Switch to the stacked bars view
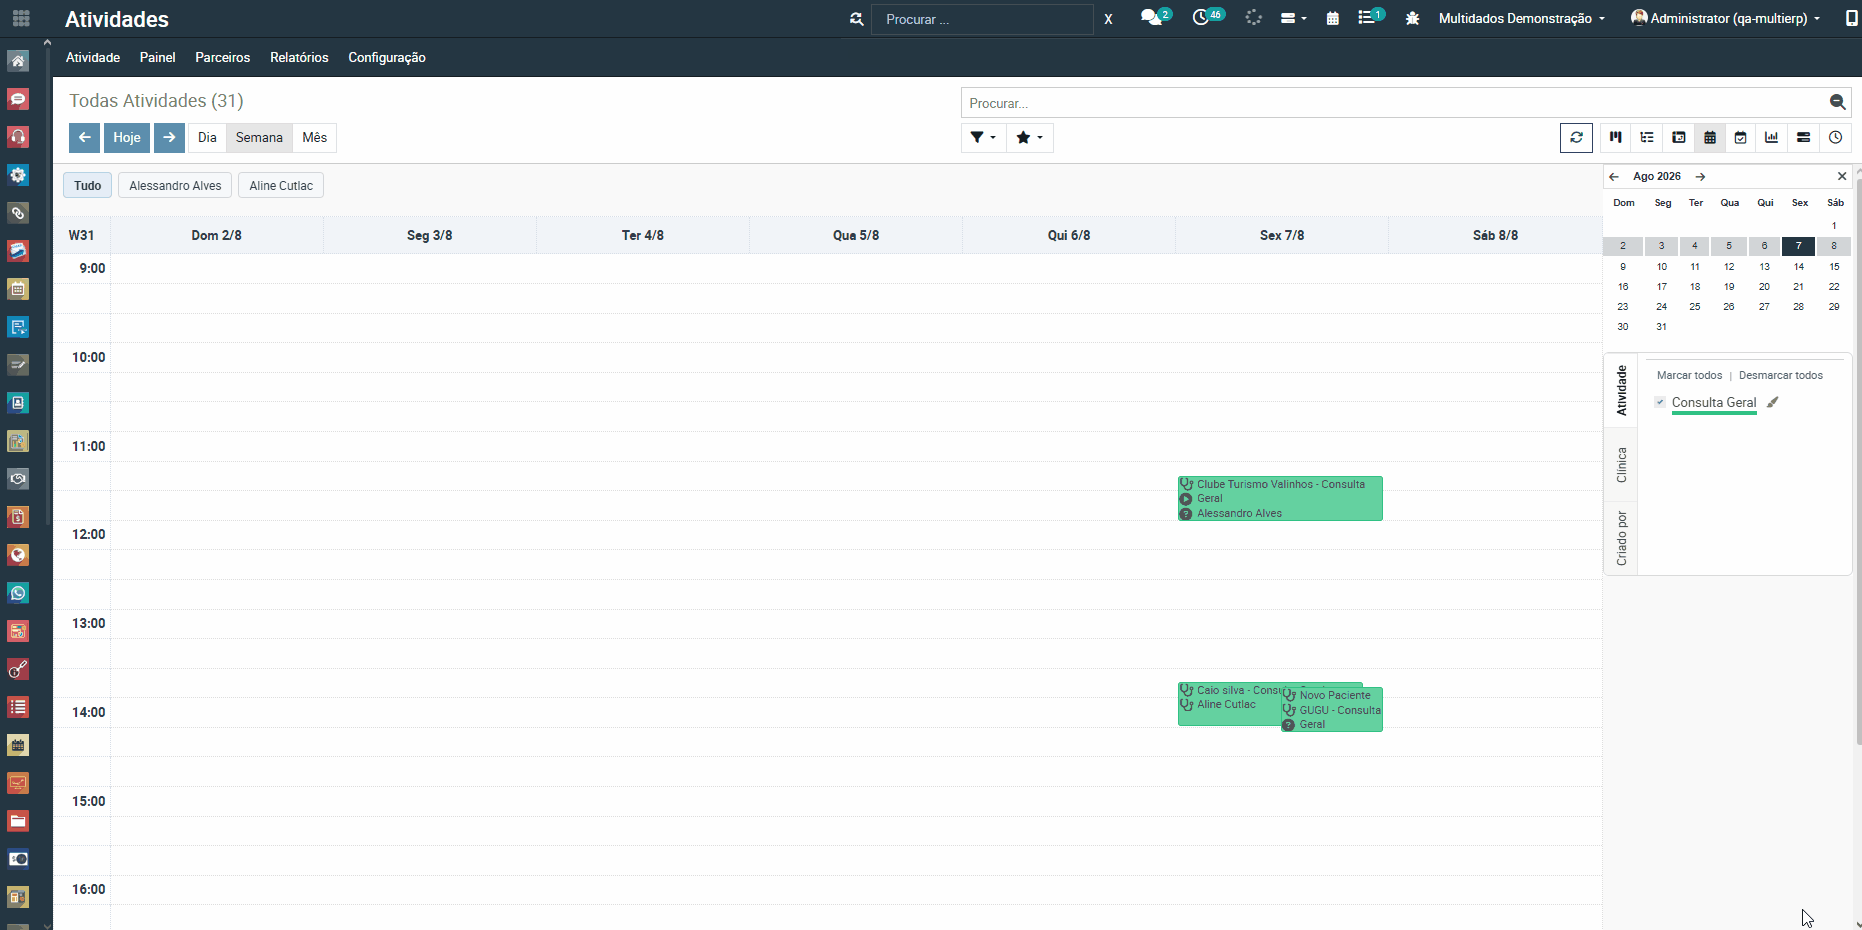The height and width of the screenshot is (930, 1862). point(1804,138)
